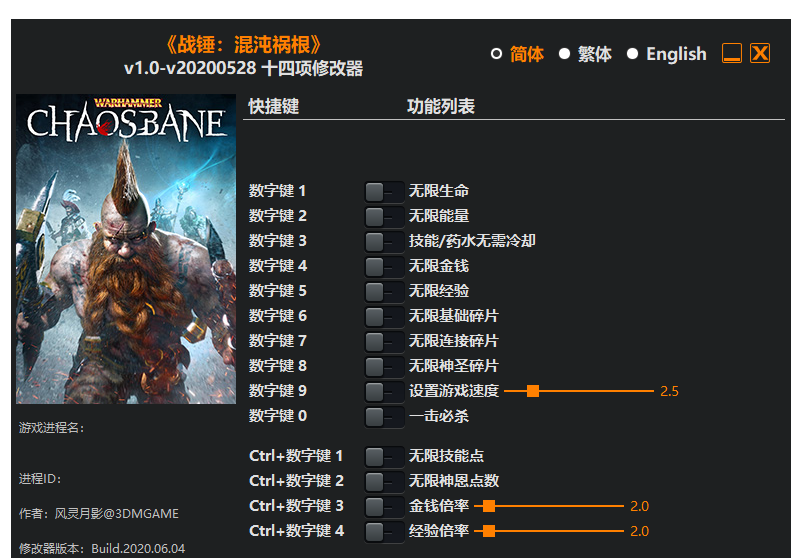Viewport: 801px width, 558px height.
Task: Click the title 《战锤：混沌祸根》
Action: [x=244, y=45]
